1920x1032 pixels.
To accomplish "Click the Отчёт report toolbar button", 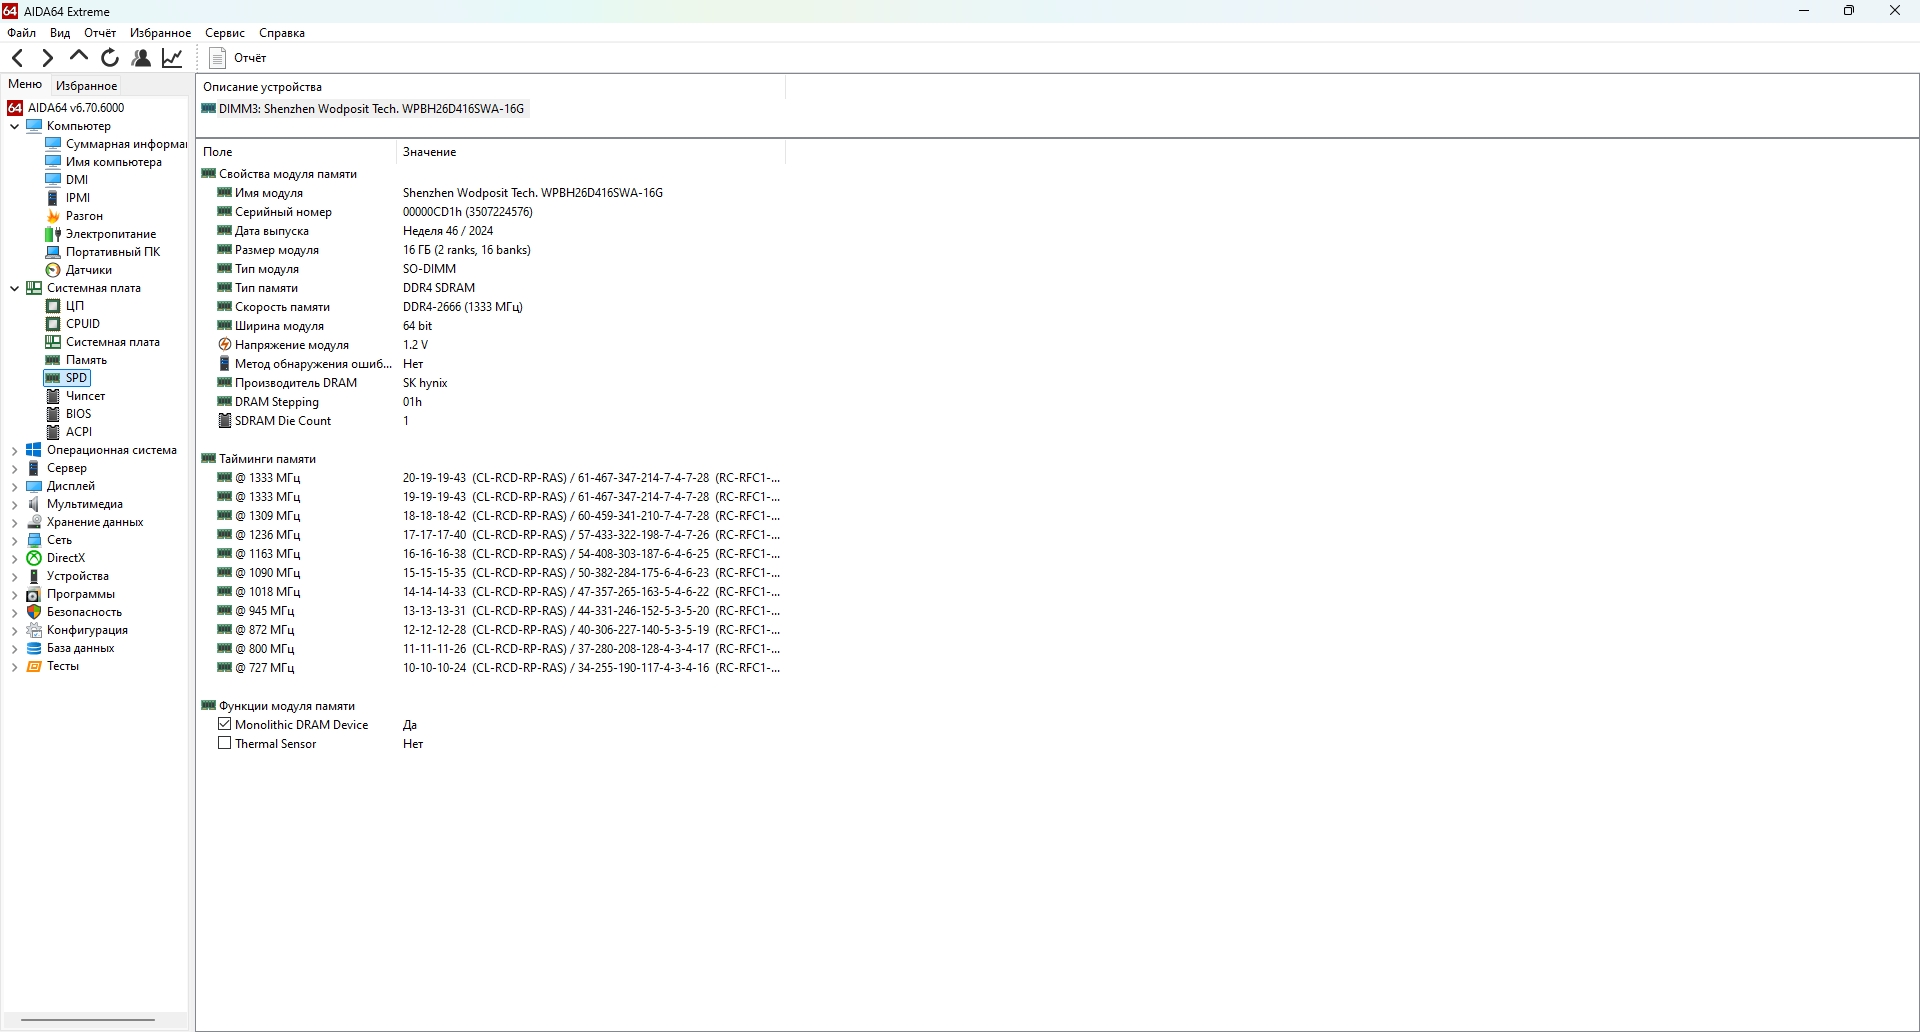I will point(238,58).
